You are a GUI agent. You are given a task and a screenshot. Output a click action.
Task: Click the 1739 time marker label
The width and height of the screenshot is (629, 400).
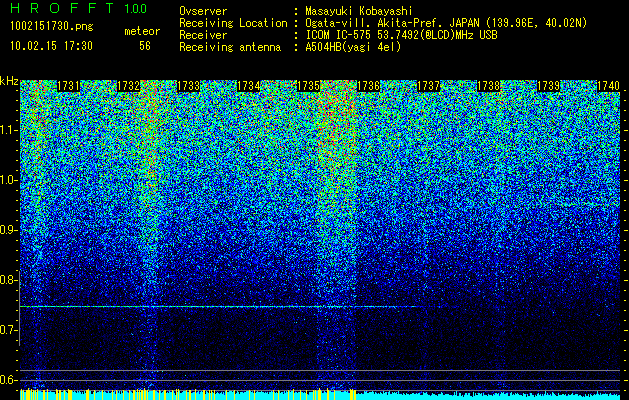(548, 86)
